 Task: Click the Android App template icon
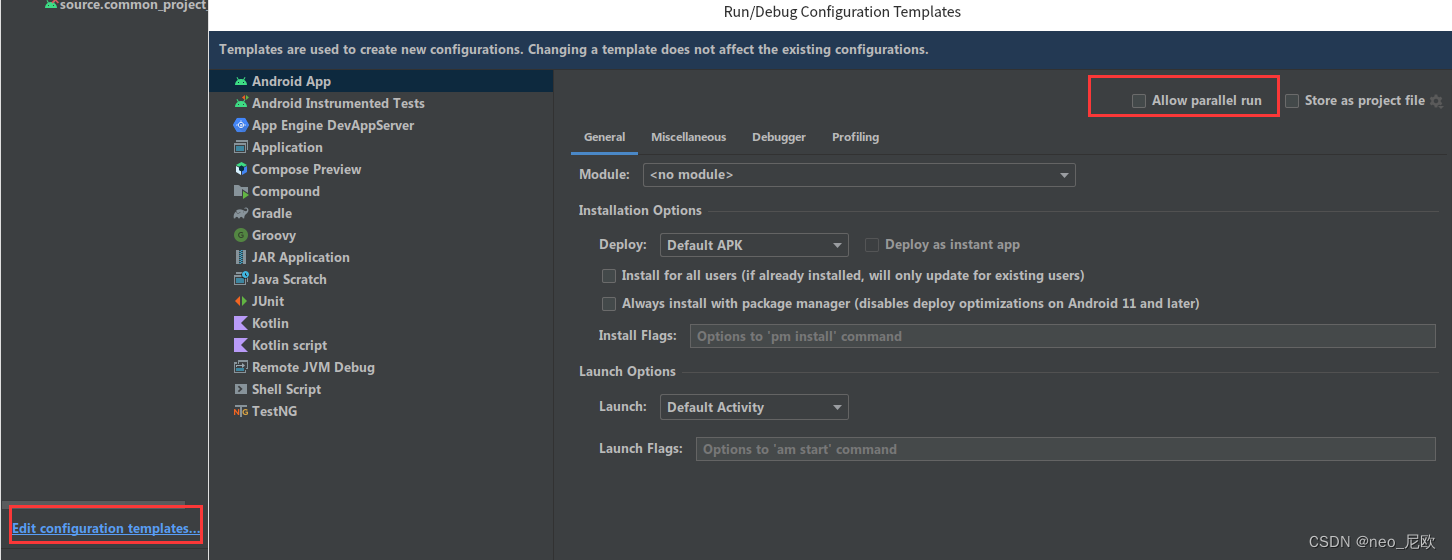[241, 81]
